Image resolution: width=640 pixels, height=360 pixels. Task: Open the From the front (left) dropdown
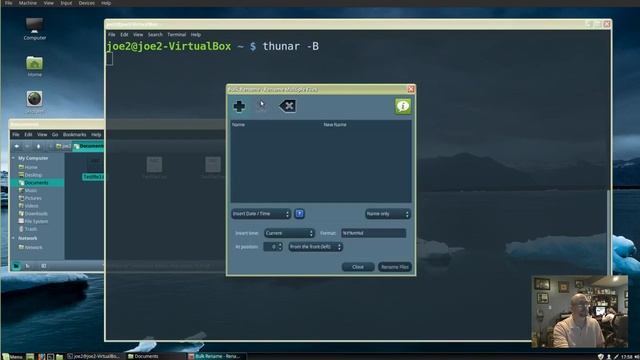click(315, 247)
